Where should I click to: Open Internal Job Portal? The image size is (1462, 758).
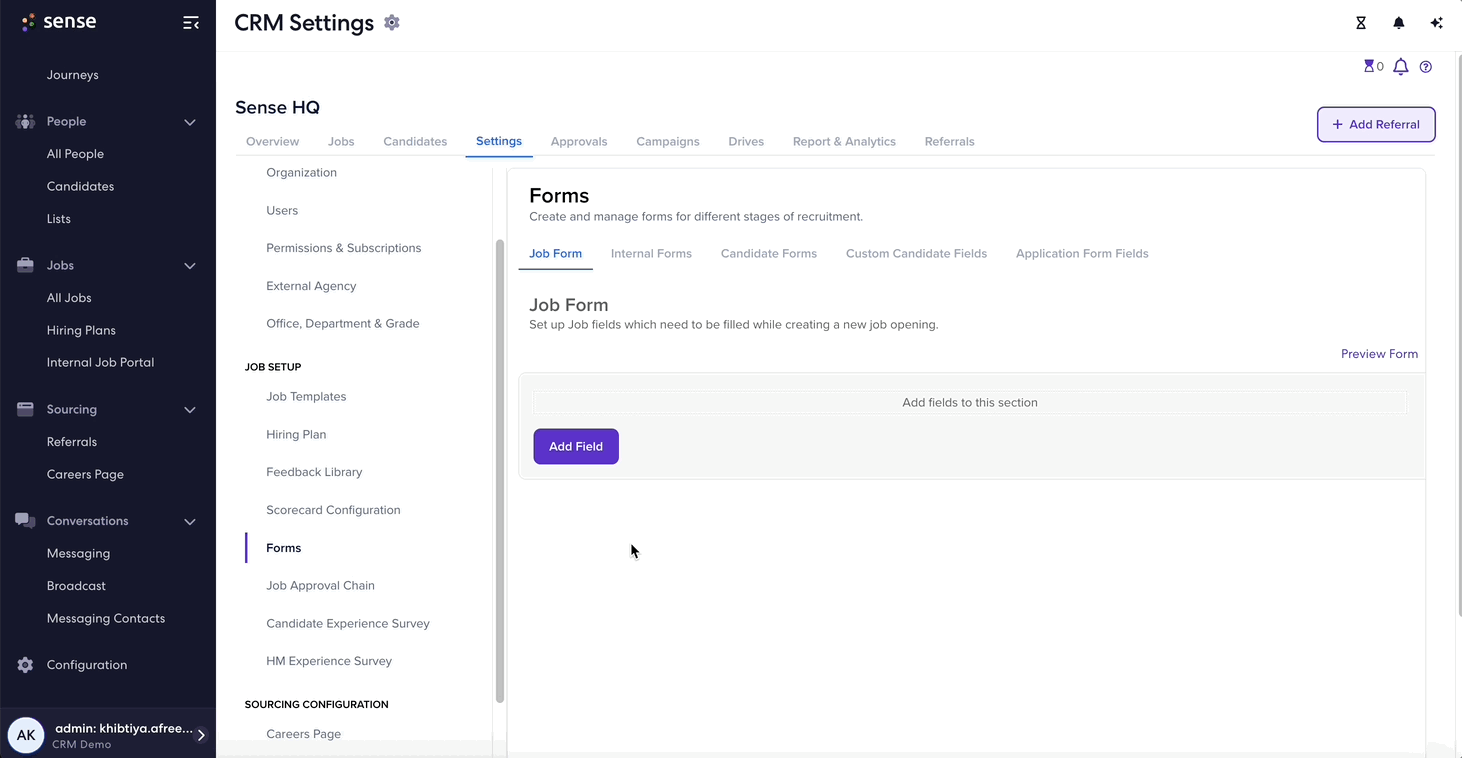coord(100,362)
